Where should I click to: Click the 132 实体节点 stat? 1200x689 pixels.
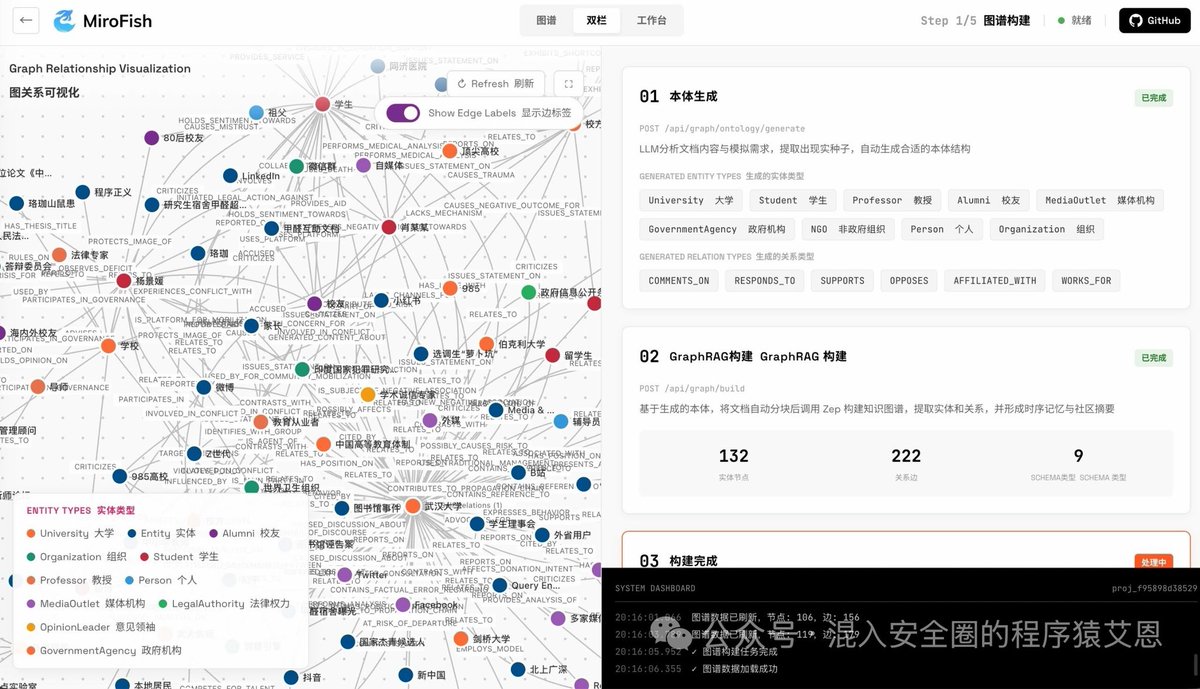pyautogui.click(x=734, y=464)
